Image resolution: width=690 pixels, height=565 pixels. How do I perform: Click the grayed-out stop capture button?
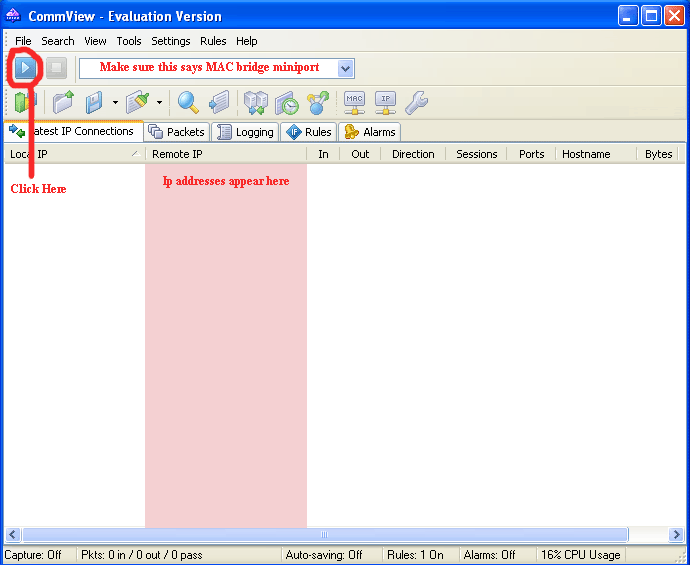[56, 68]
